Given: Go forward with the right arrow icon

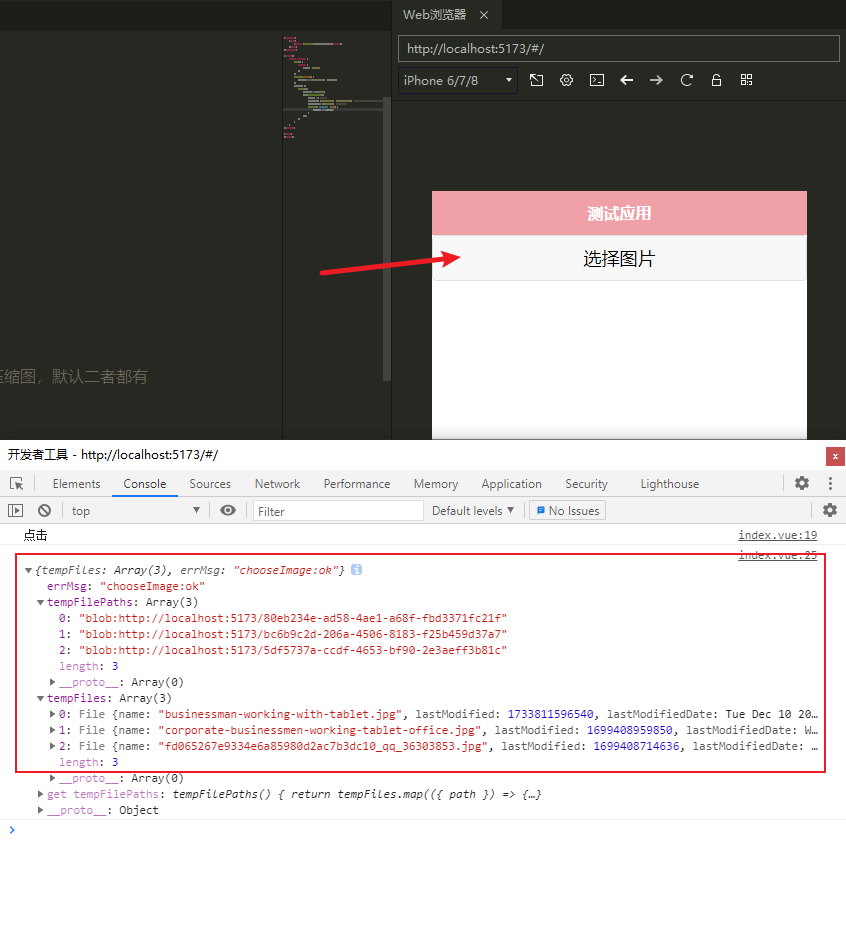Looking at the screenshot, I should [656, 80].
